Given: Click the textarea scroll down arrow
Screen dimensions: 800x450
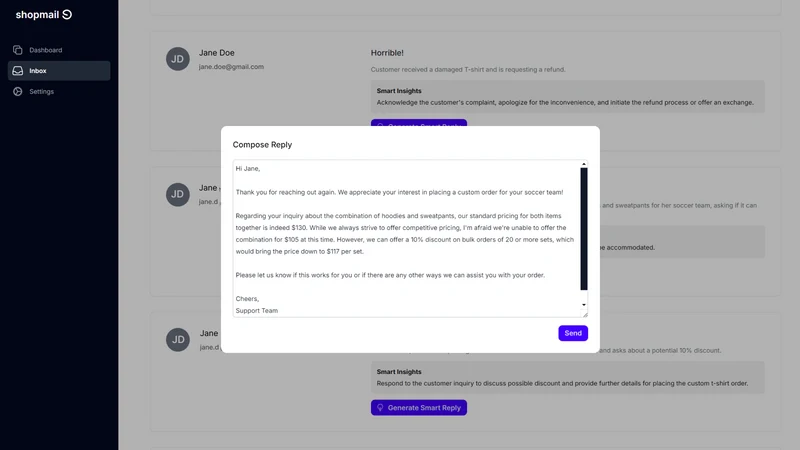Looking at the screenshot, I should pyautogui.click(x=584, y=305).
